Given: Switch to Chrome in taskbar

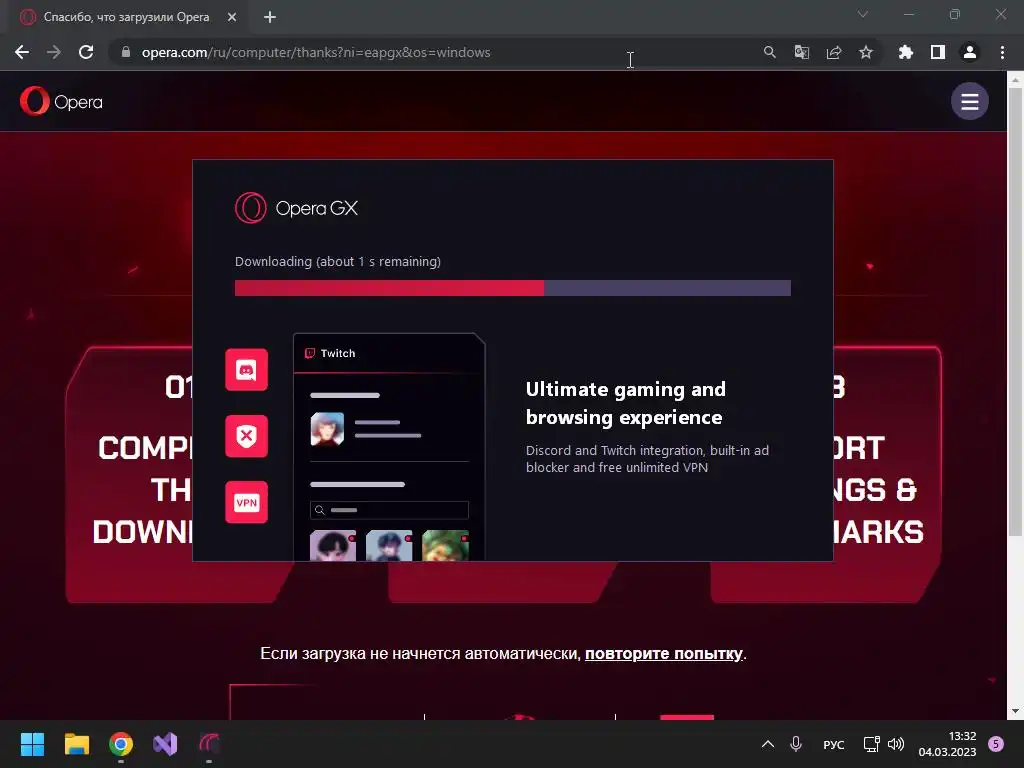Looking at the screenshot, I should pos(121,744).
